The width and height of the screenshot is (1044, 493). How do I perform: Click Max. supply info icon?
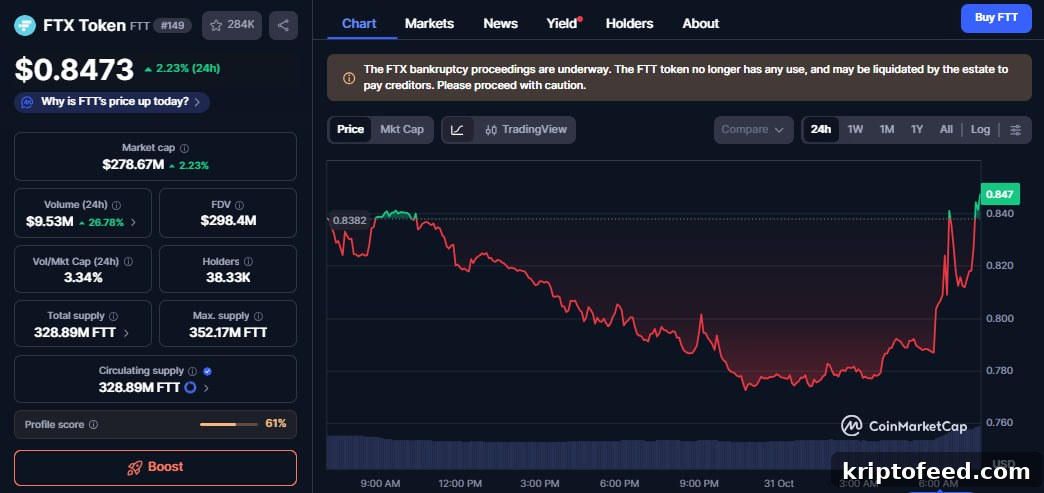(x=258, y=316)
